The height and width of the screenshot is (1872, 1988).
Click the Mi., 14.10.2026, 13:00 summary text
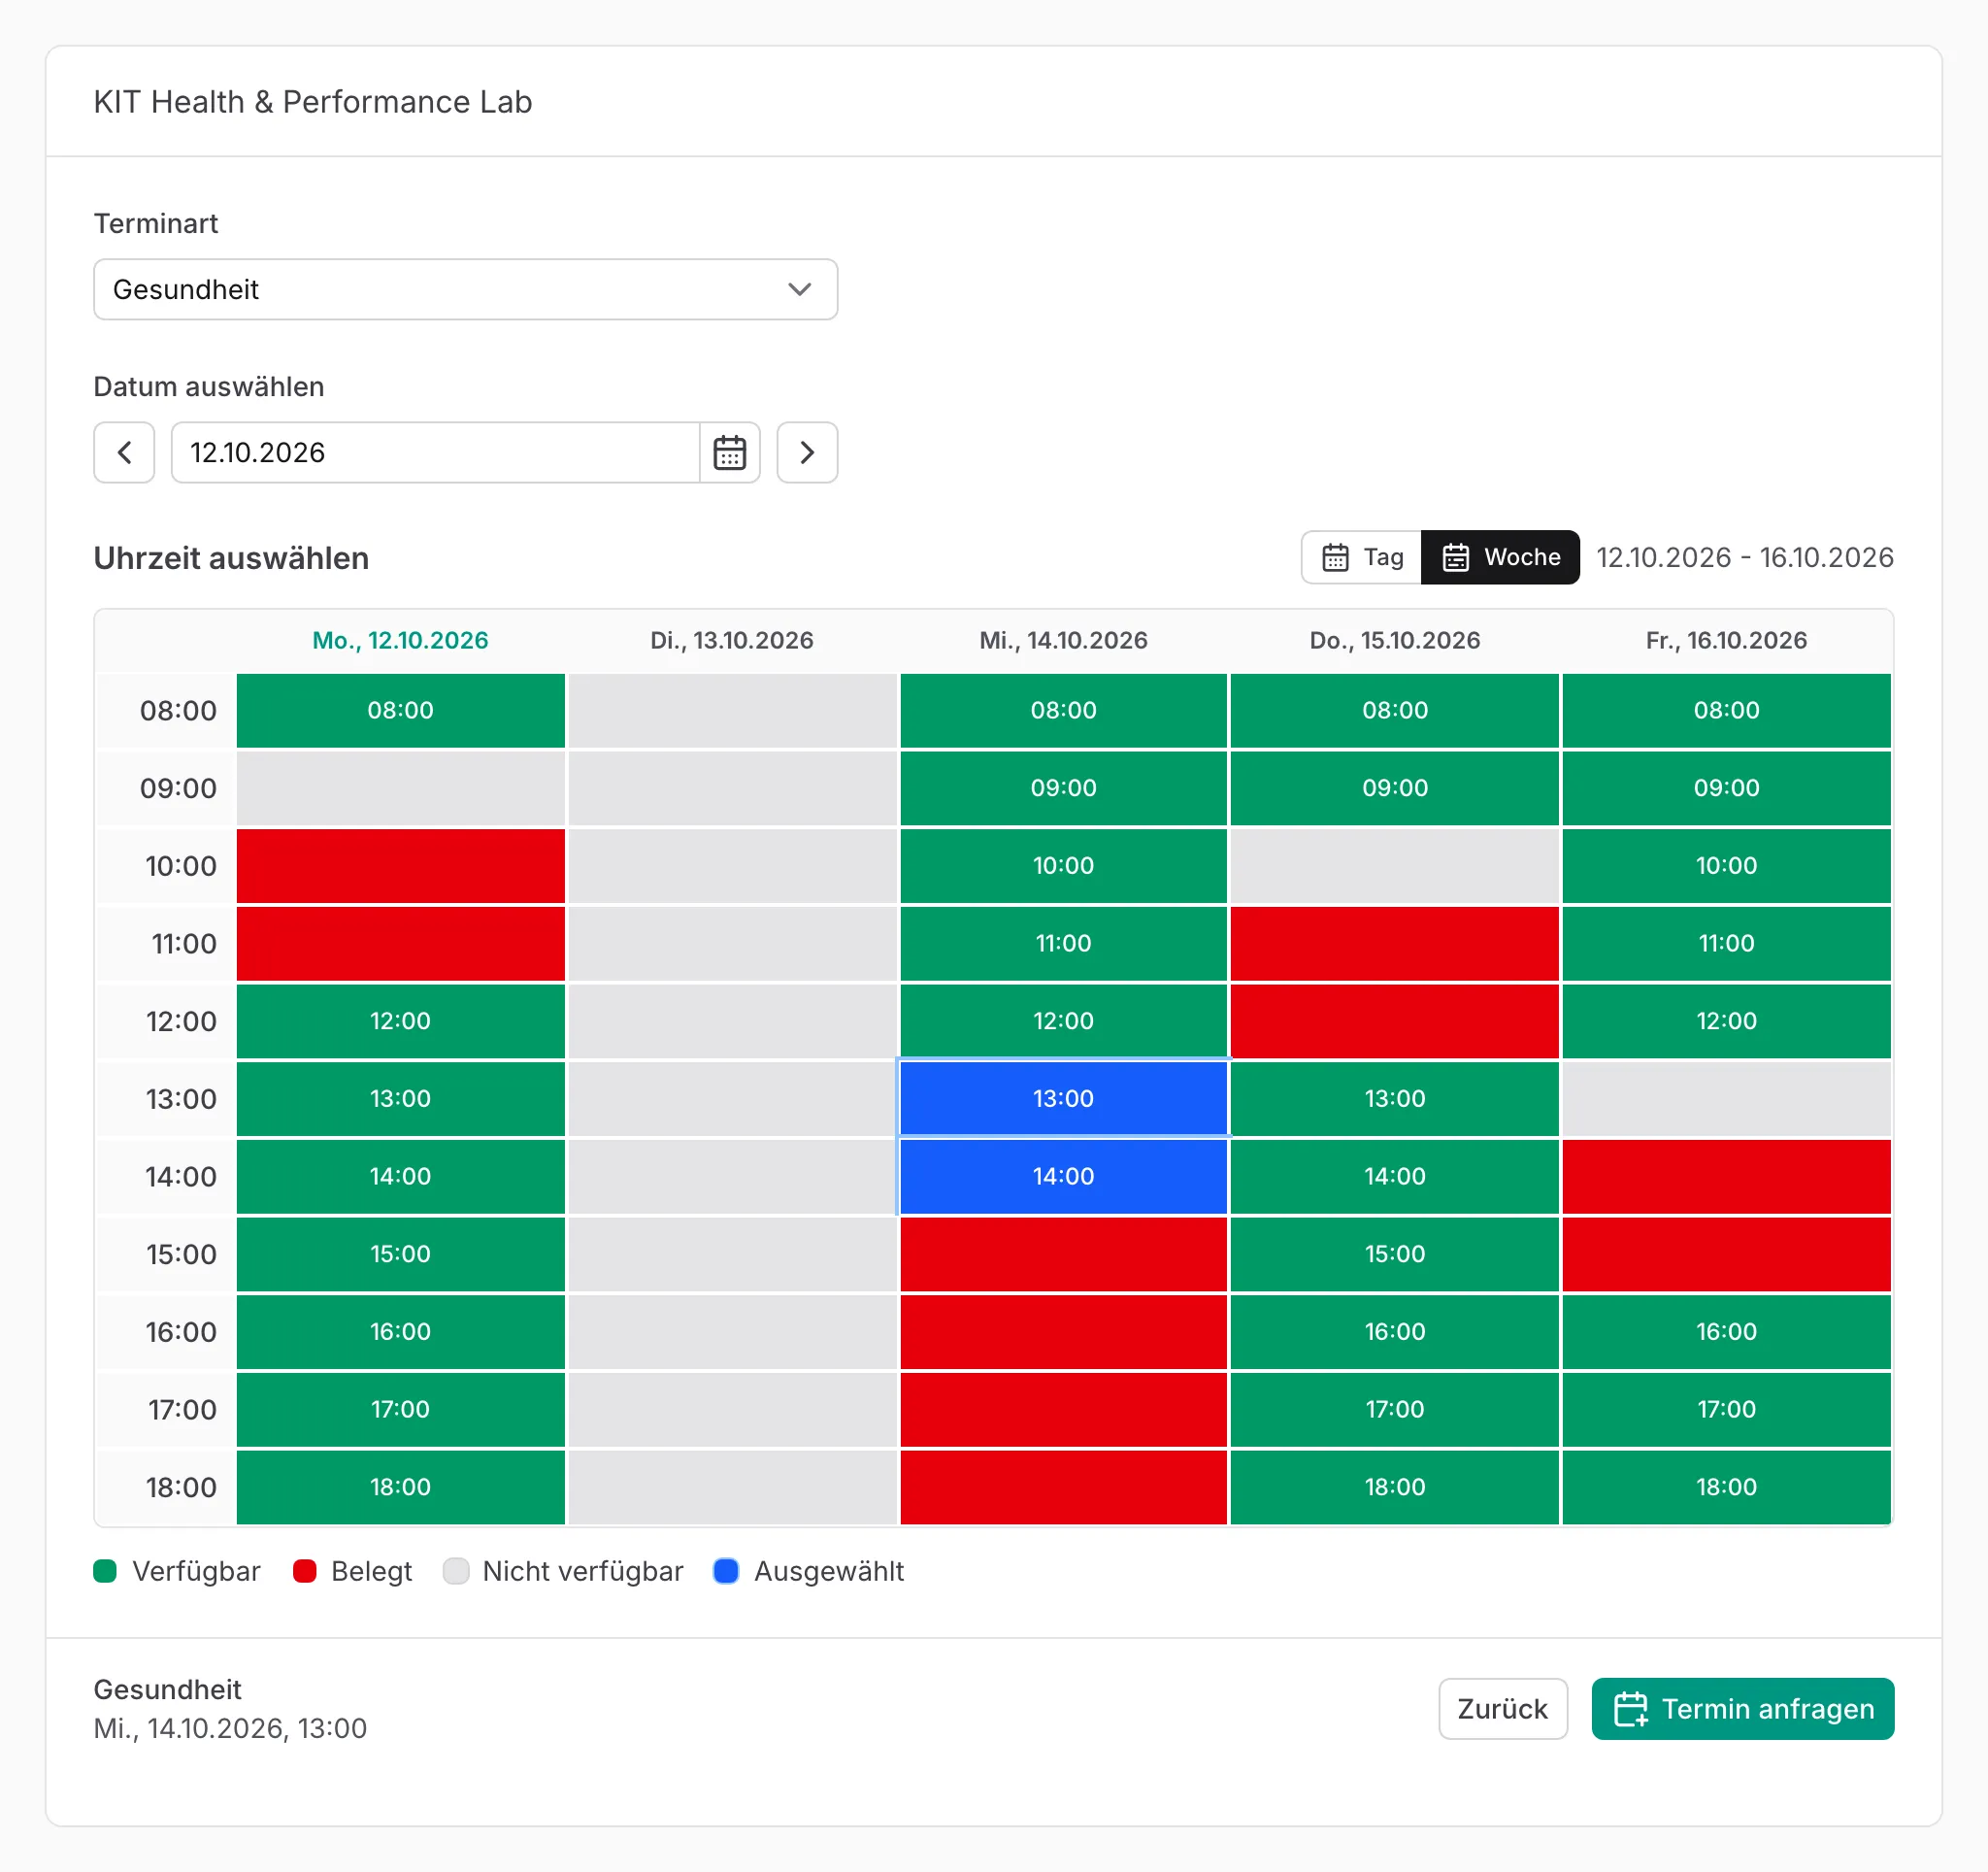point(230,1728)
